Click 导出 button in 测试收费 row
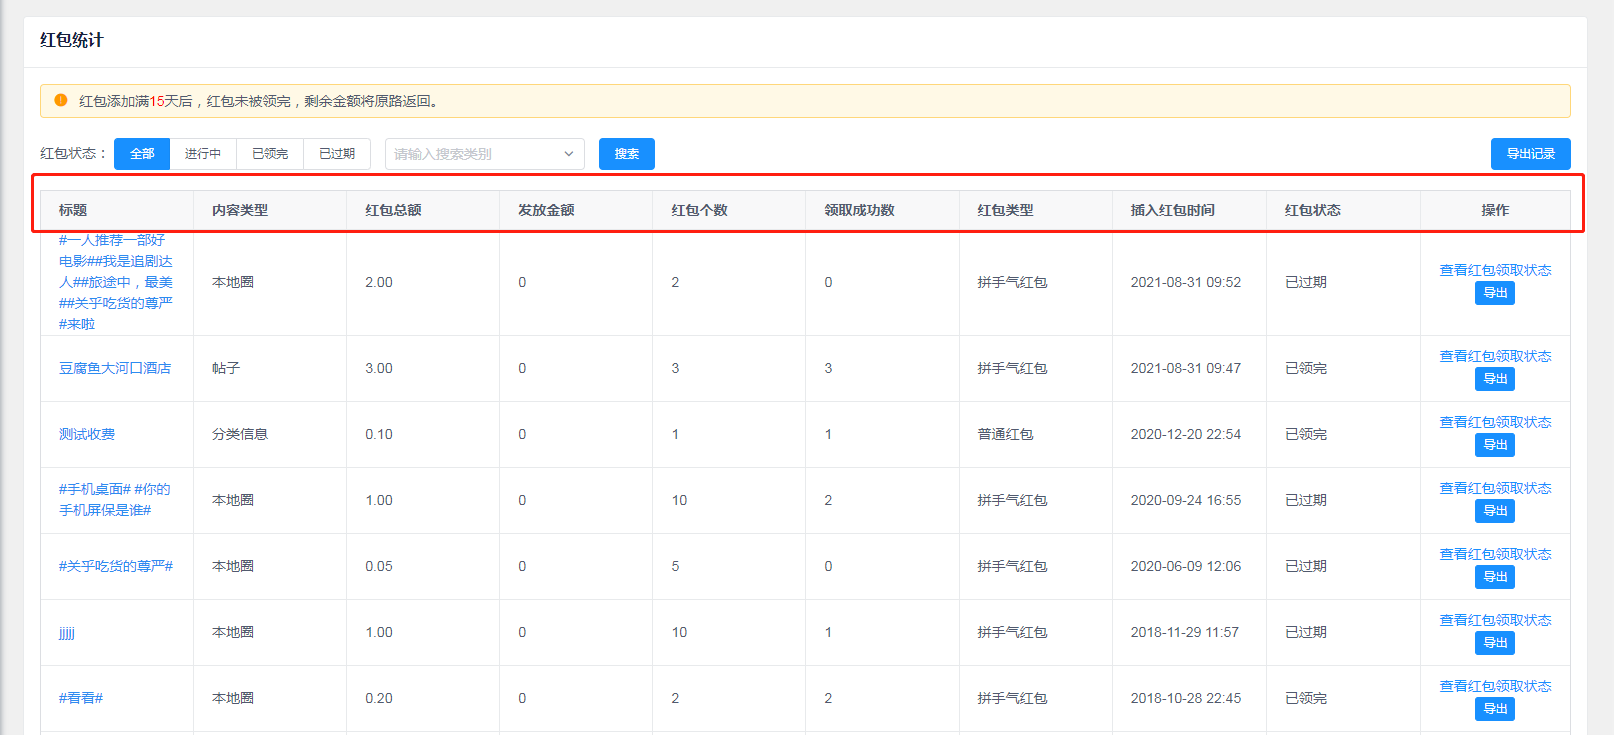 click(x=1495, y=445)
